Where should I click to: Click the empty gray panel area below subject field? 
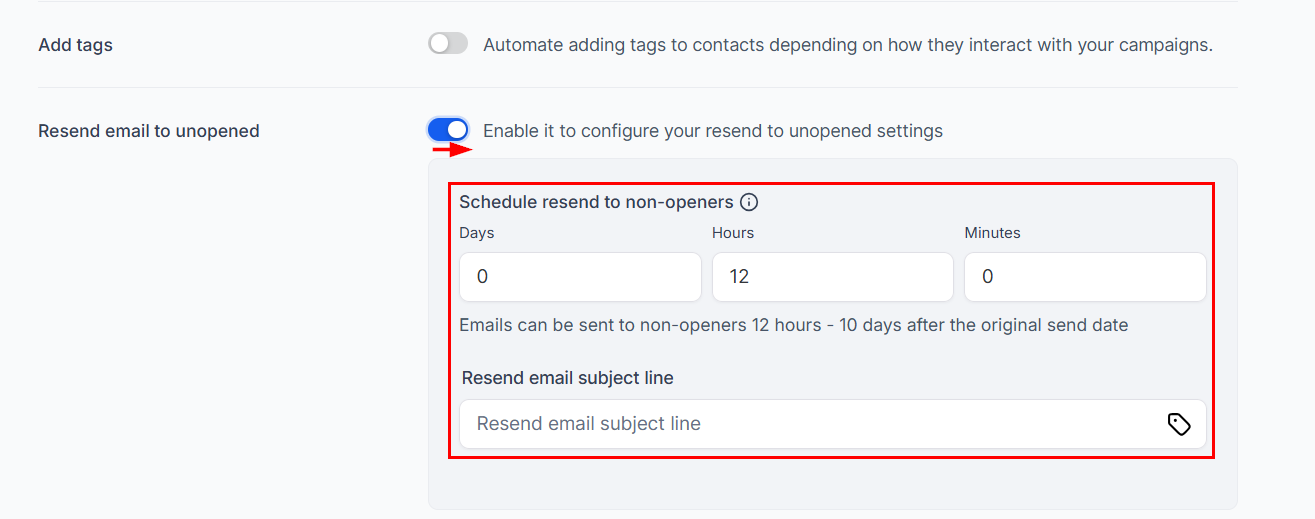click(832, 485)
